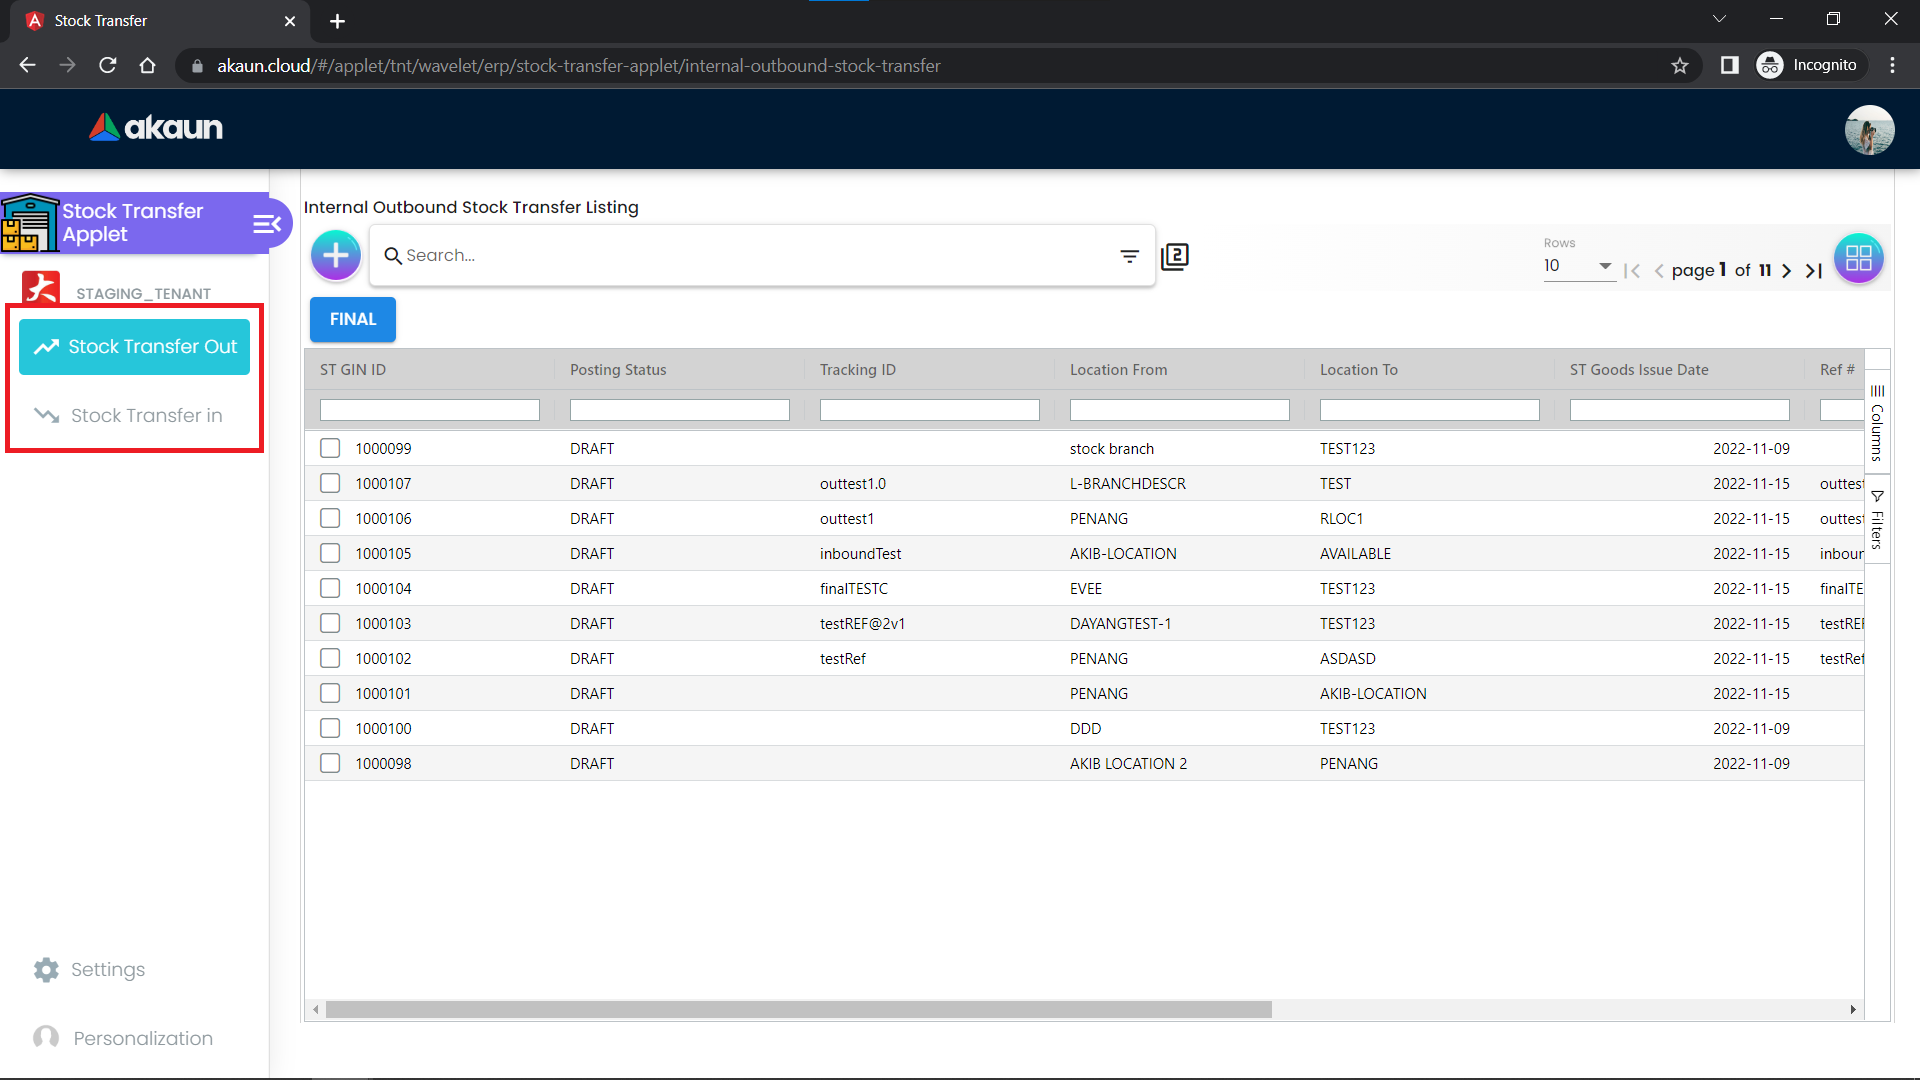Check the row 1000099 checkbox
1920x1080 pixels.
[x=330, y=448]
